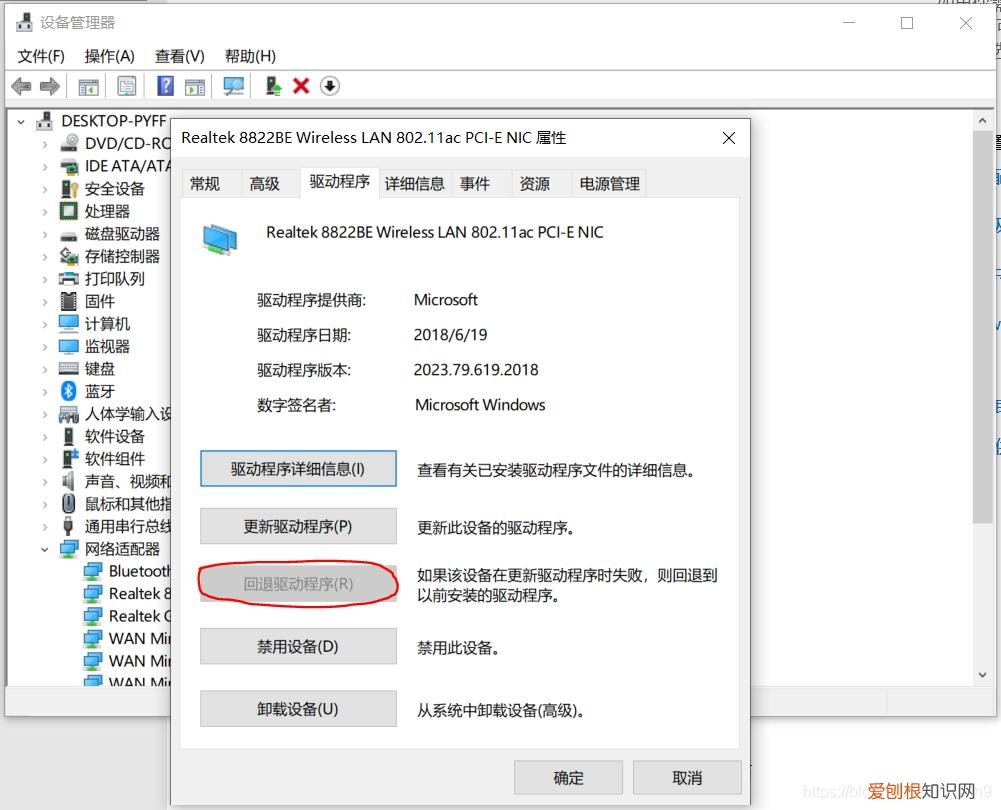Collapse the 网络适配器 category
The image size is (1001, 810).
coord(44,548)
